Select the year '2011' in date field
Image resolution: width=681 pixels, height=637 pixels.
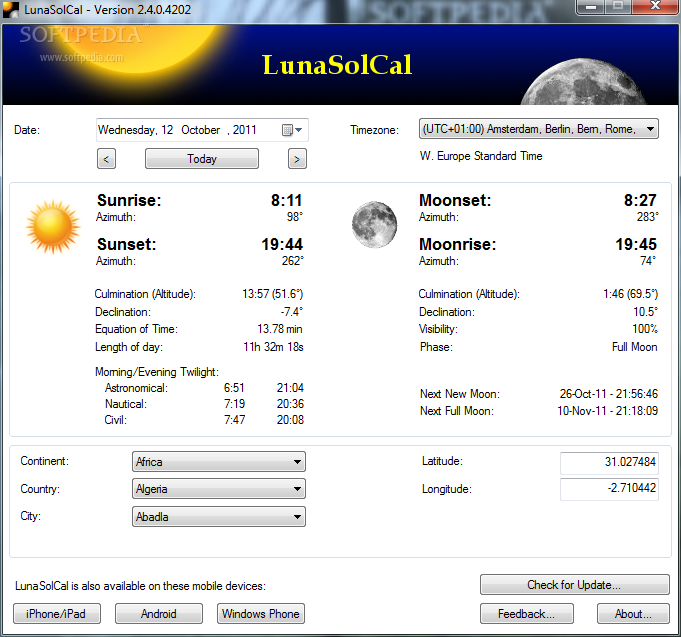coord(245,130)
